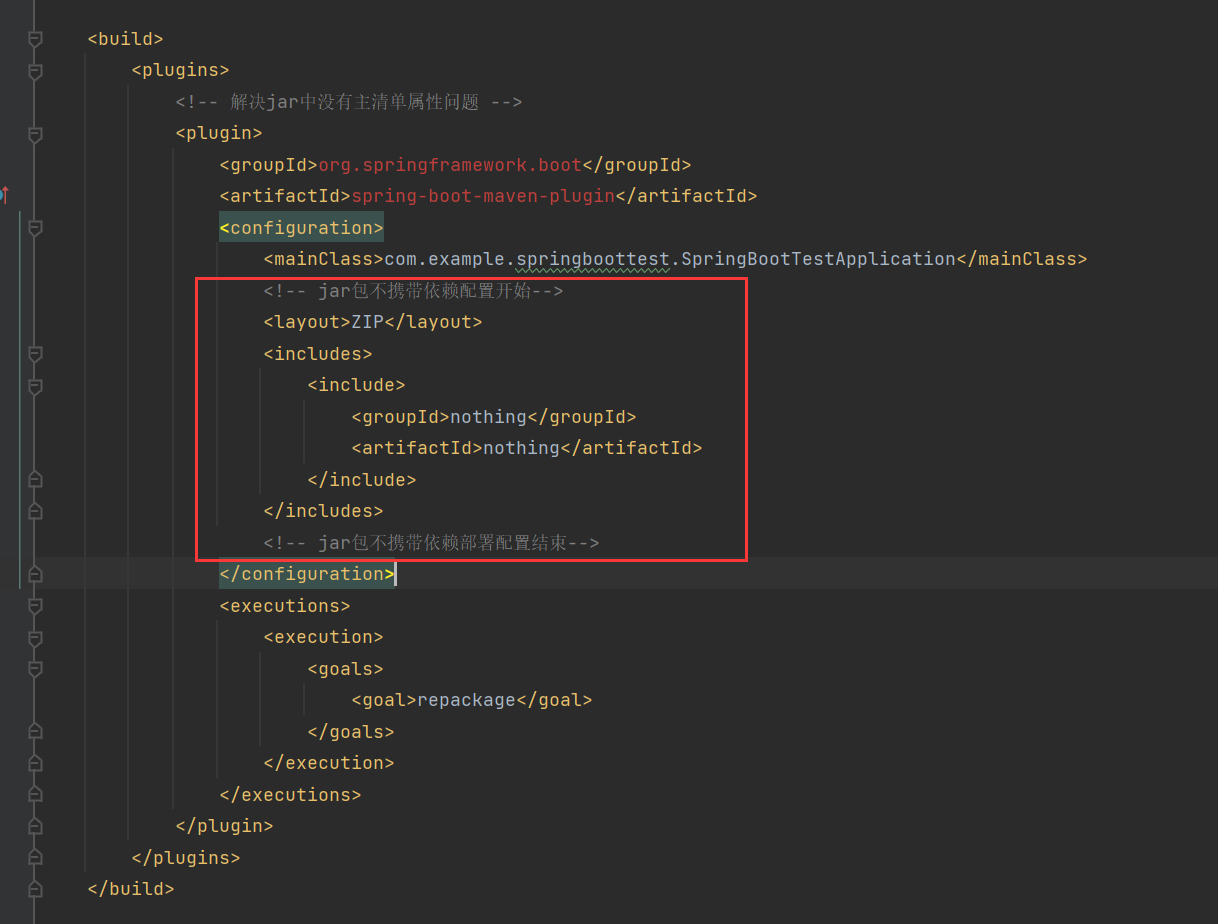1218x924 pixels.
Task: Fold block at the </goals> closing tag
Action: 35,732
